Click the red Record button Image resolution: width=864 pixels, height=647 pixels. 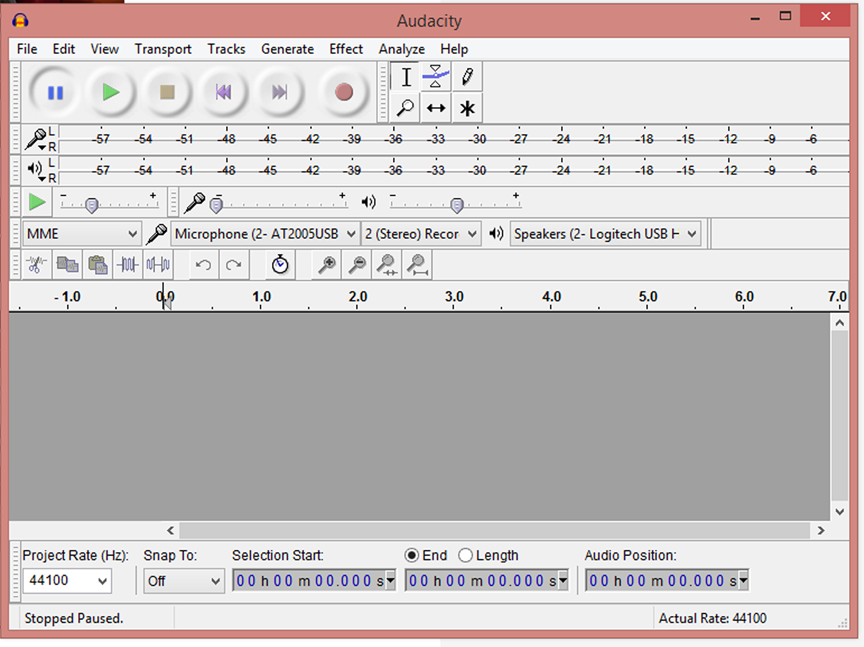(x=344, y=92)
